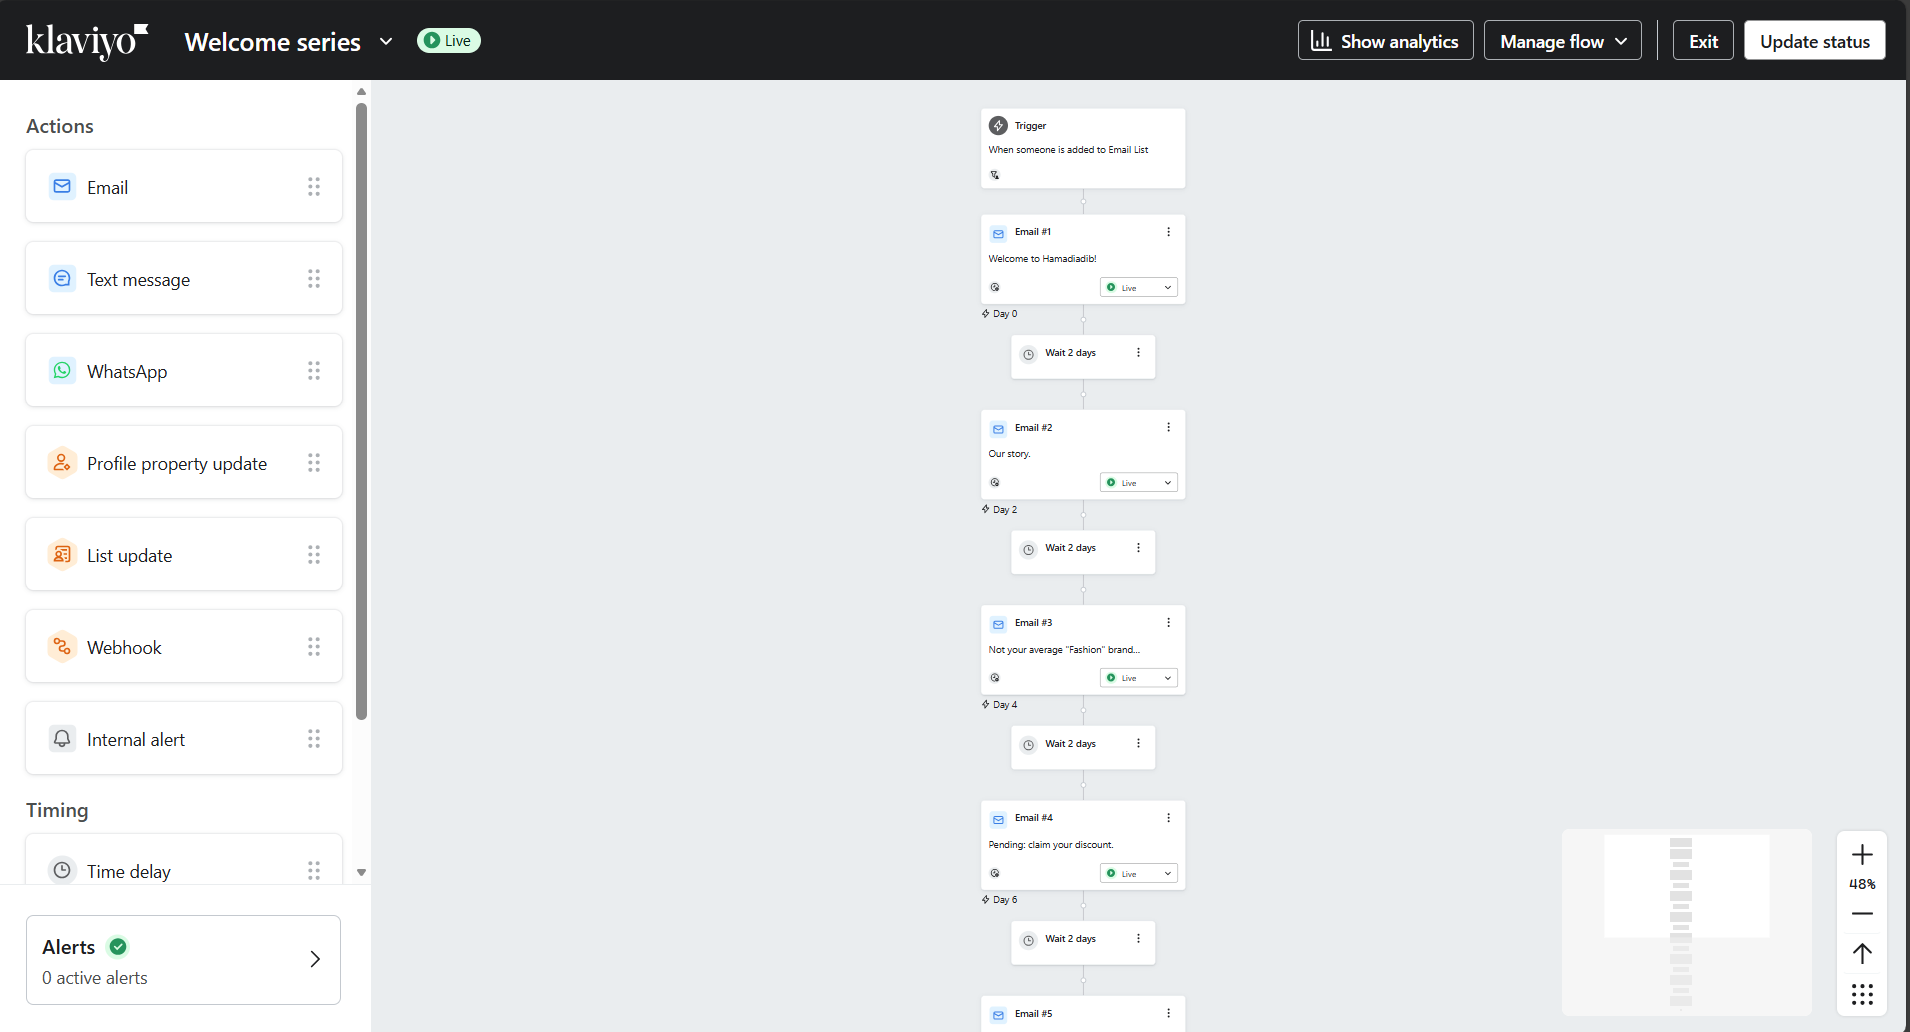Click the 48% zoom level control
This screenshot has width=1910, height=1032.
click(x=1862, y=883)
